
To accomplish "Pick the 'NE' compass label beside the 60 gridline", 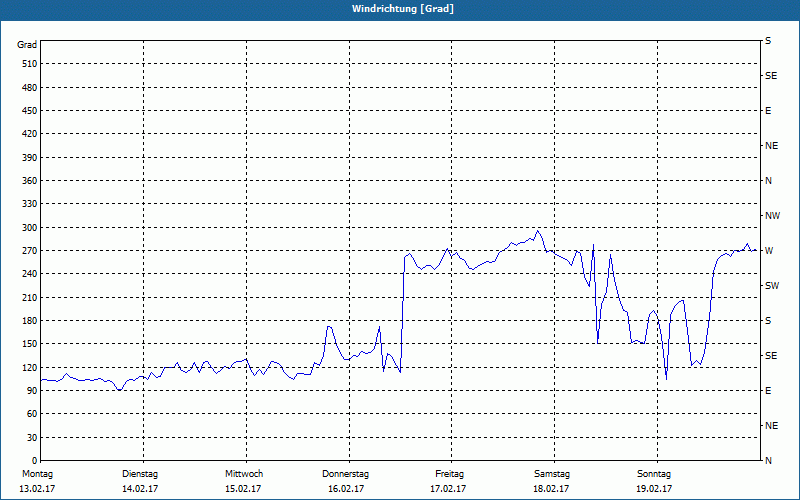I will click(771, 426).
